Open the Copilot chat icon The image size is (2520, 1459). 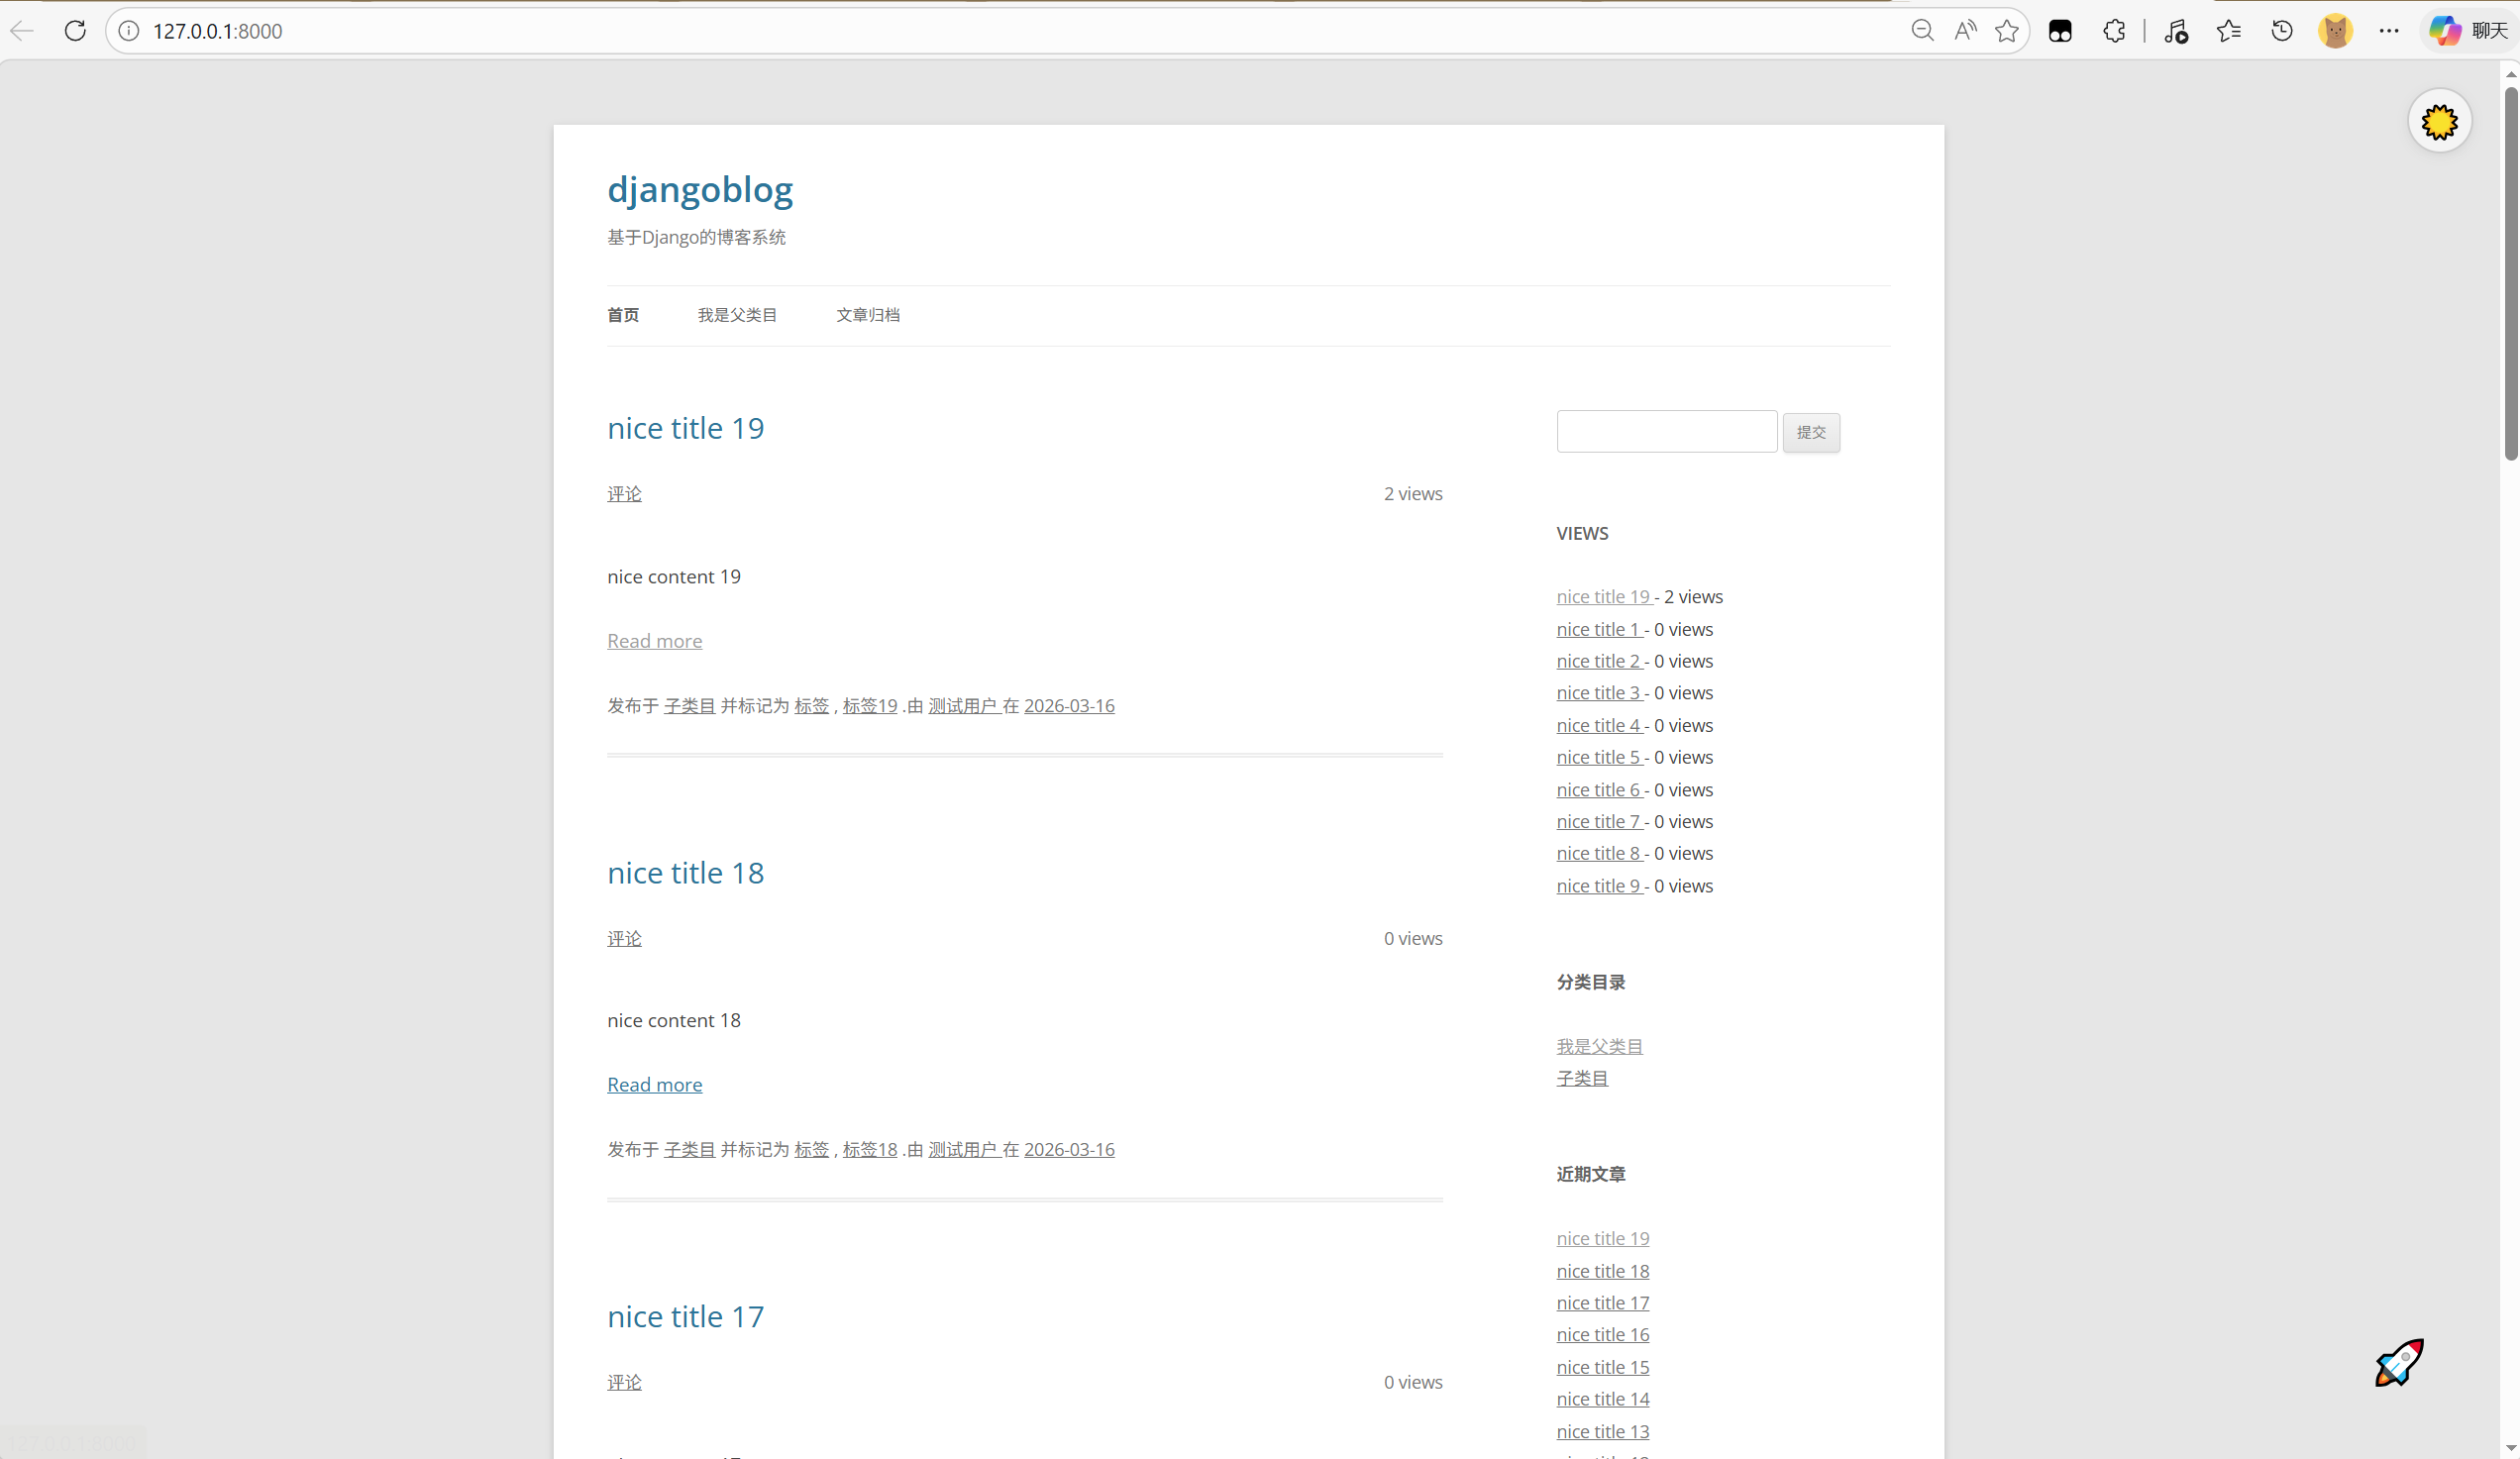coord(2445,31)
